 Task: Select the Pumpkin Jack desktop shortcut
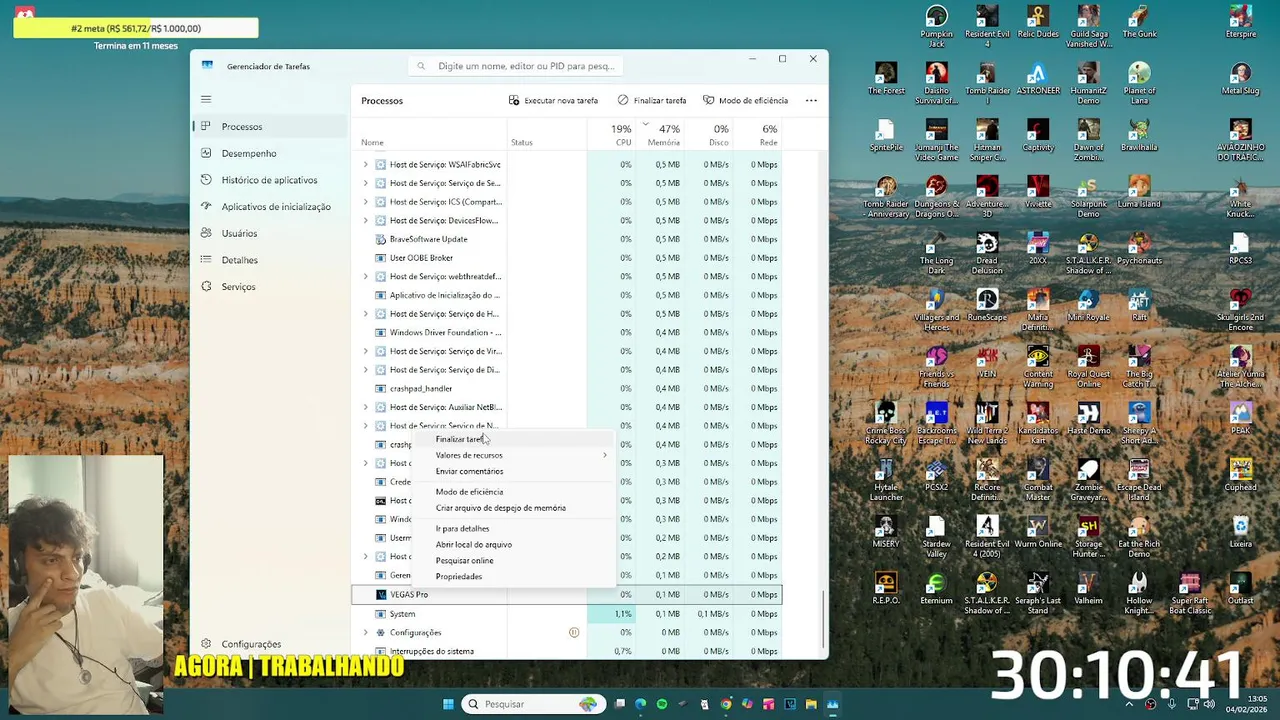click(936, 27)
